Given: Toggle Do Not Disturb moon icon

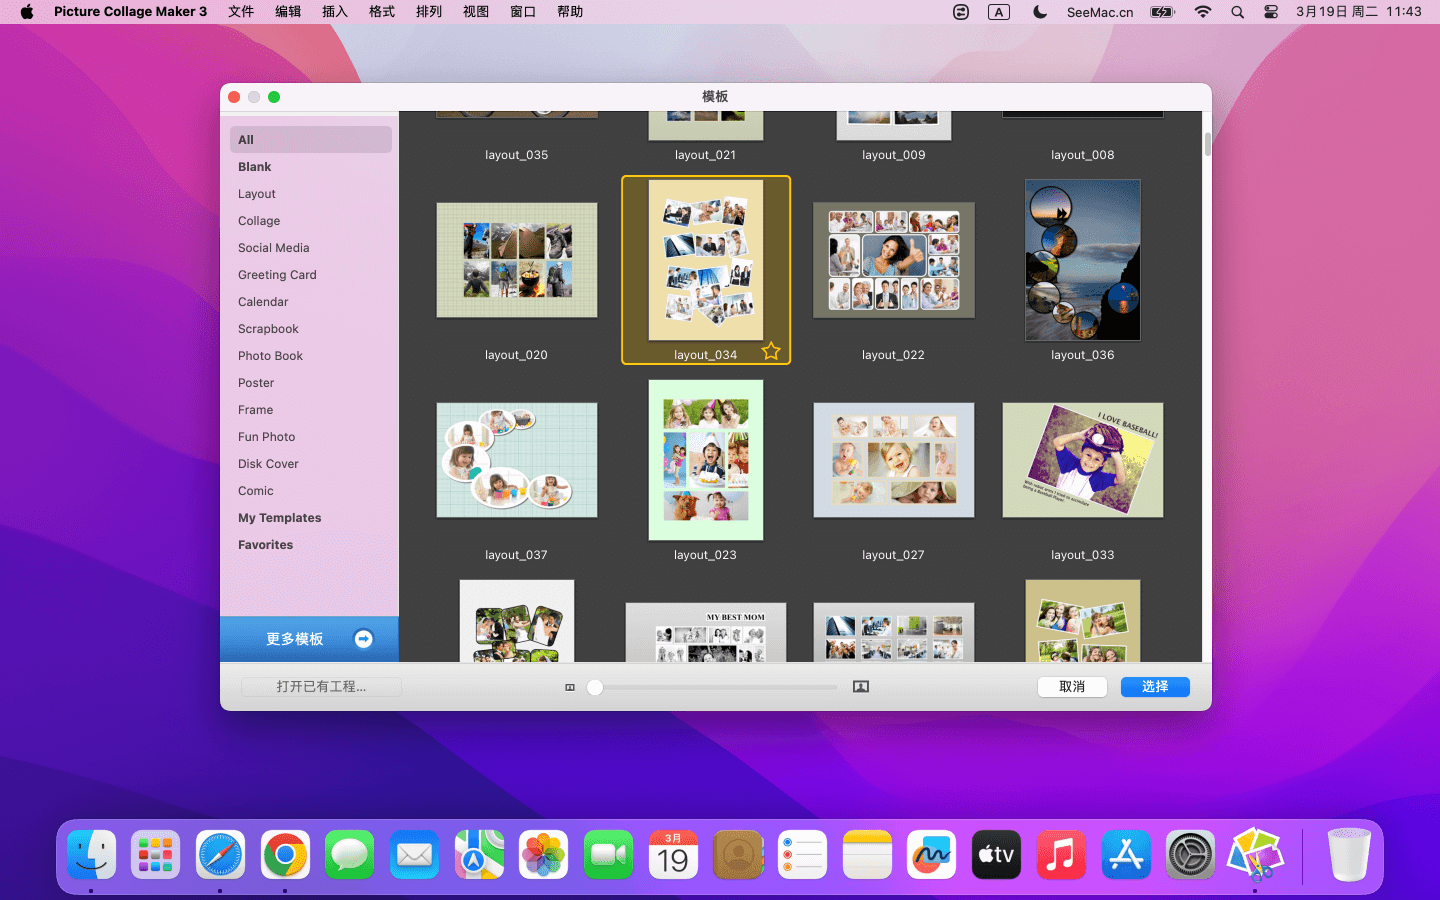Looking at the screenshot, I should 1040,12.
